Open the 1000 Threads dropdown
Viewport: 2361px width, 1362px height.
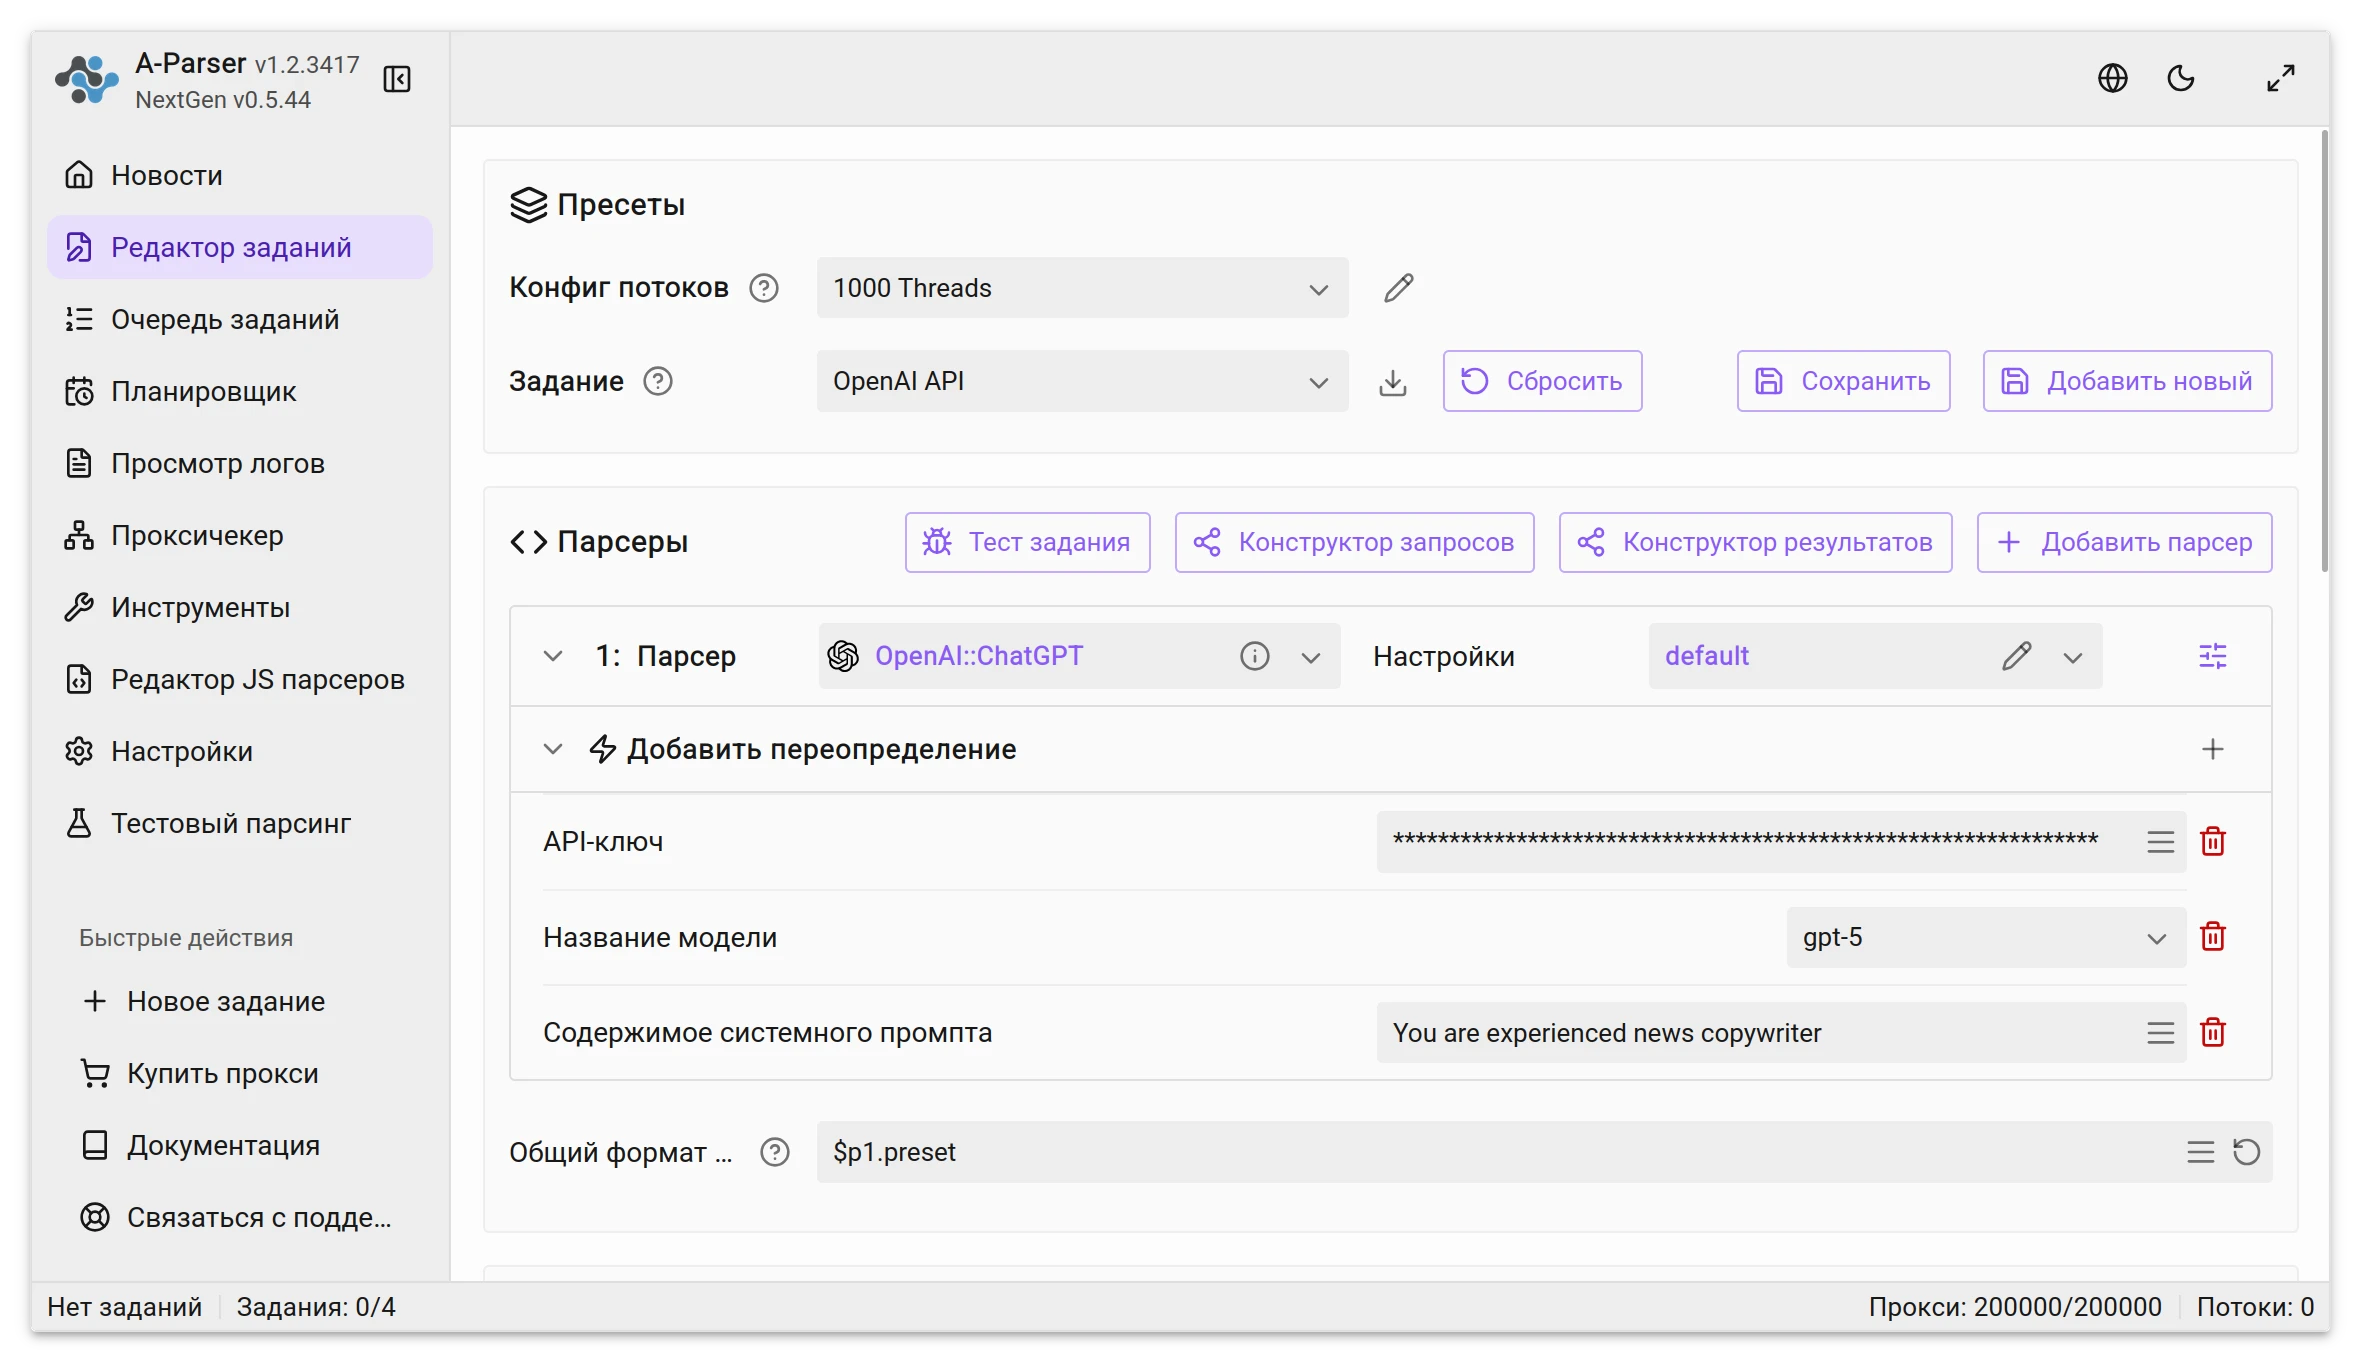(1082, 288)
